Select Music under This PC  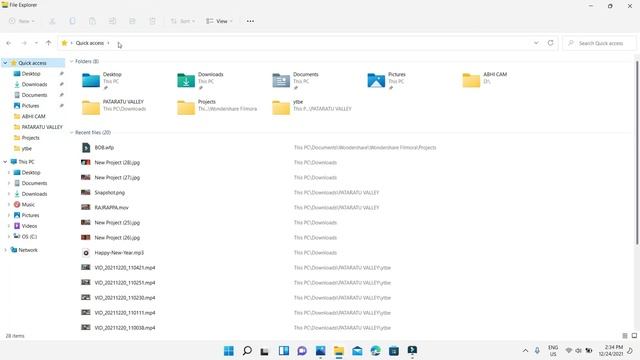click(28, 204)
